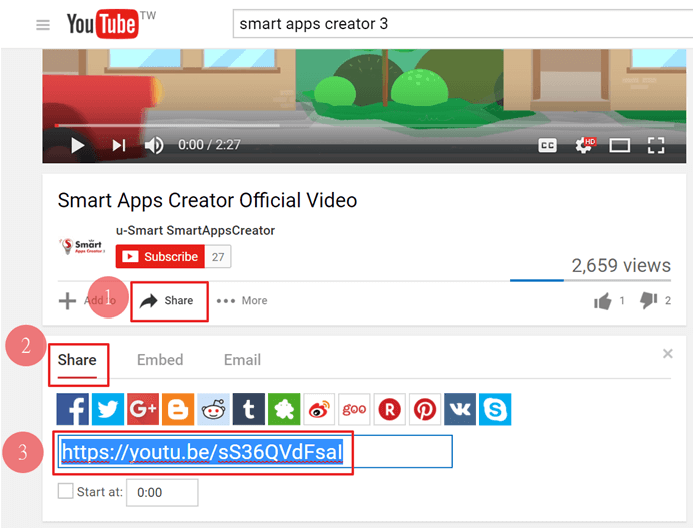Viewport: 694px width, 529px height.
Task: Click the time display 0:00 / 2:27
Action: pyautogui.click(x=209, y=145)
